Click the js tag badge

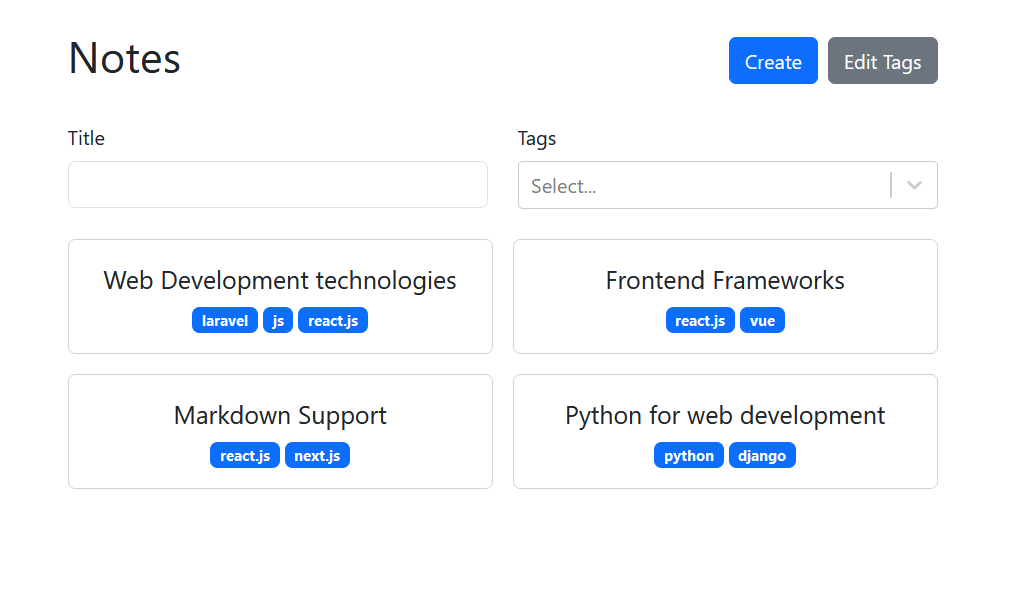278,321
